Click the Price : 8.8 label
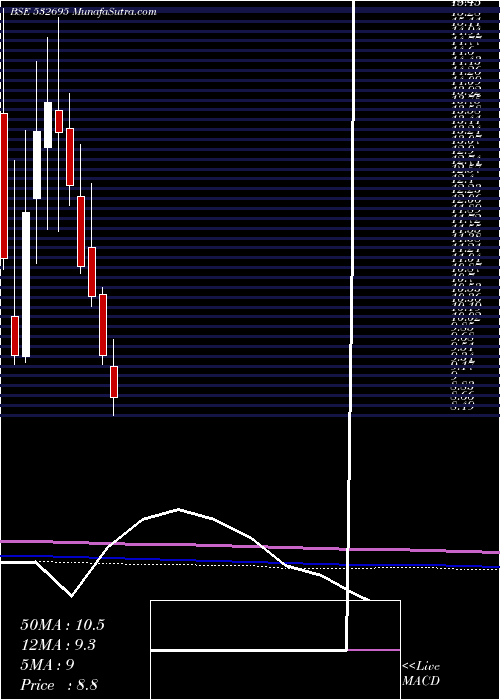Image resolution: width=500 pixels, height=700 pixels. click(59, 685)
